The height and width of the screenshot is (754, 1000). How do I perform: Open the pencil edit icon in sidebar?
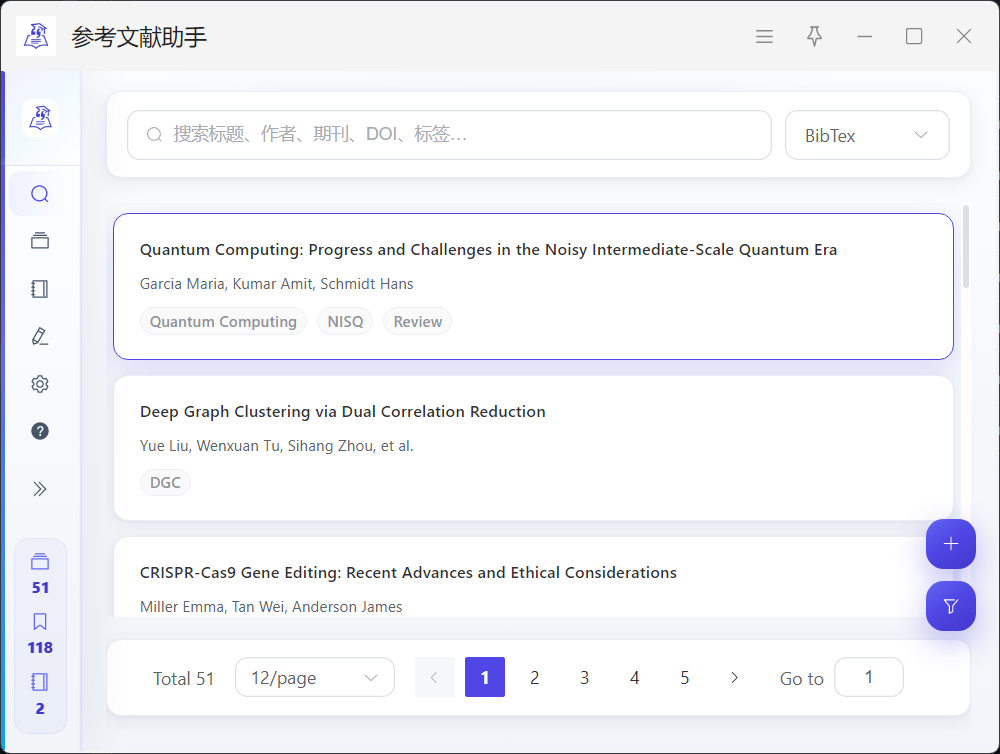(x=40, y=336)
